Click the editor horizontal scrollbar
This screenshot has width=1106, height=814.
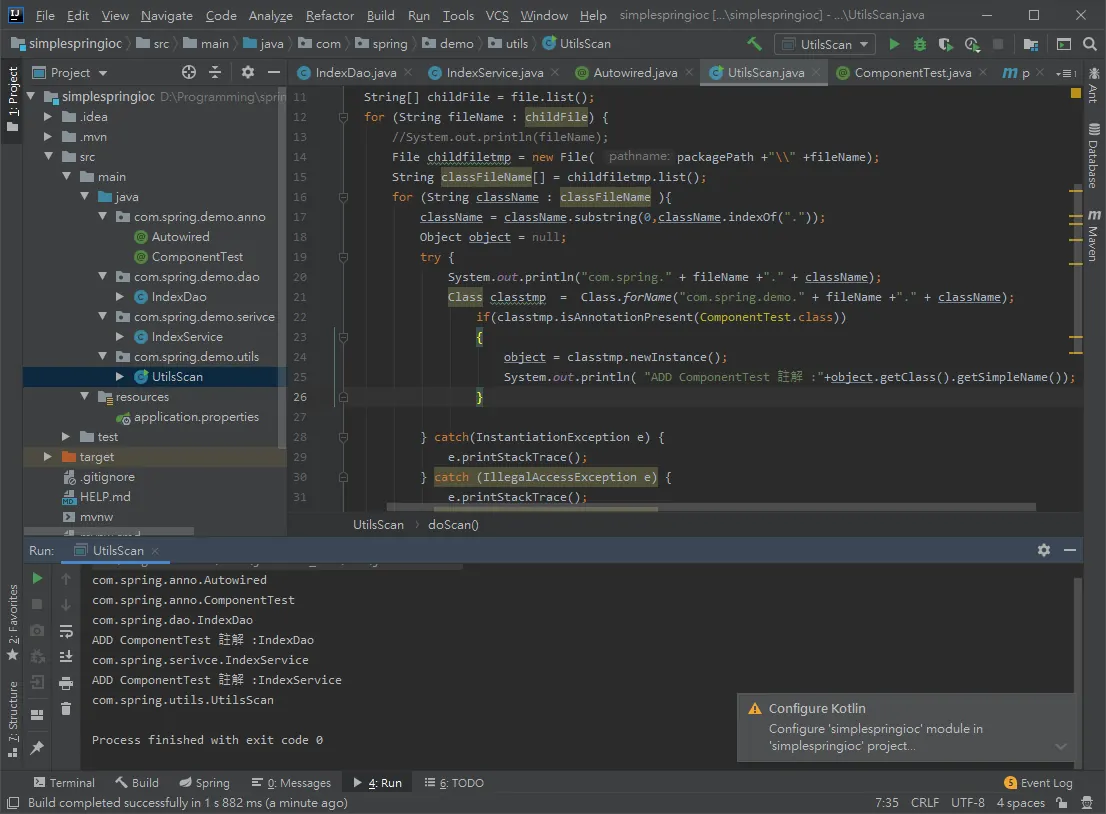(x=522, y=508)
